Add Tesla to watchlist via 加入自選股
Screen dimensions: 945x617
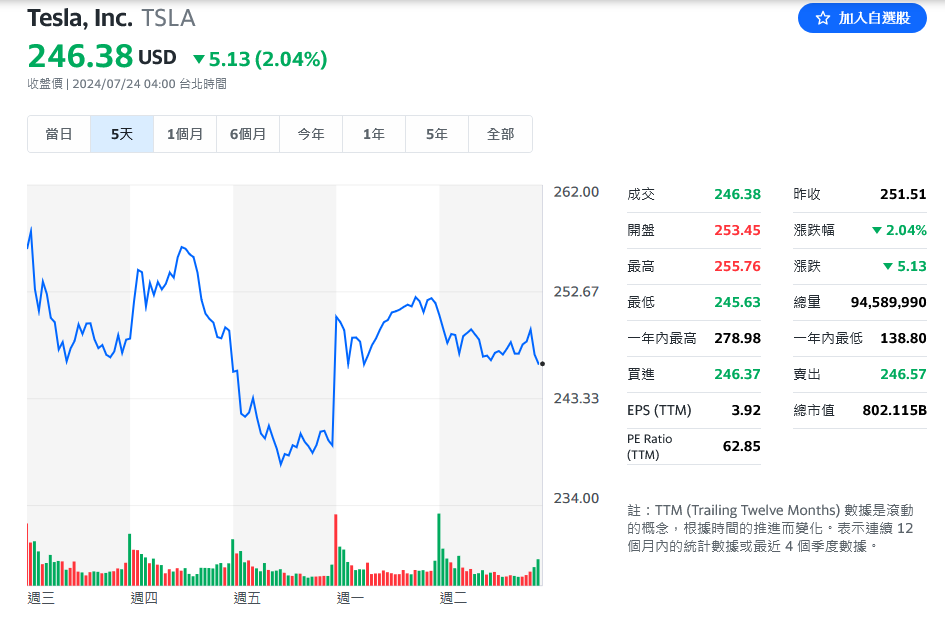coord(862,18)
